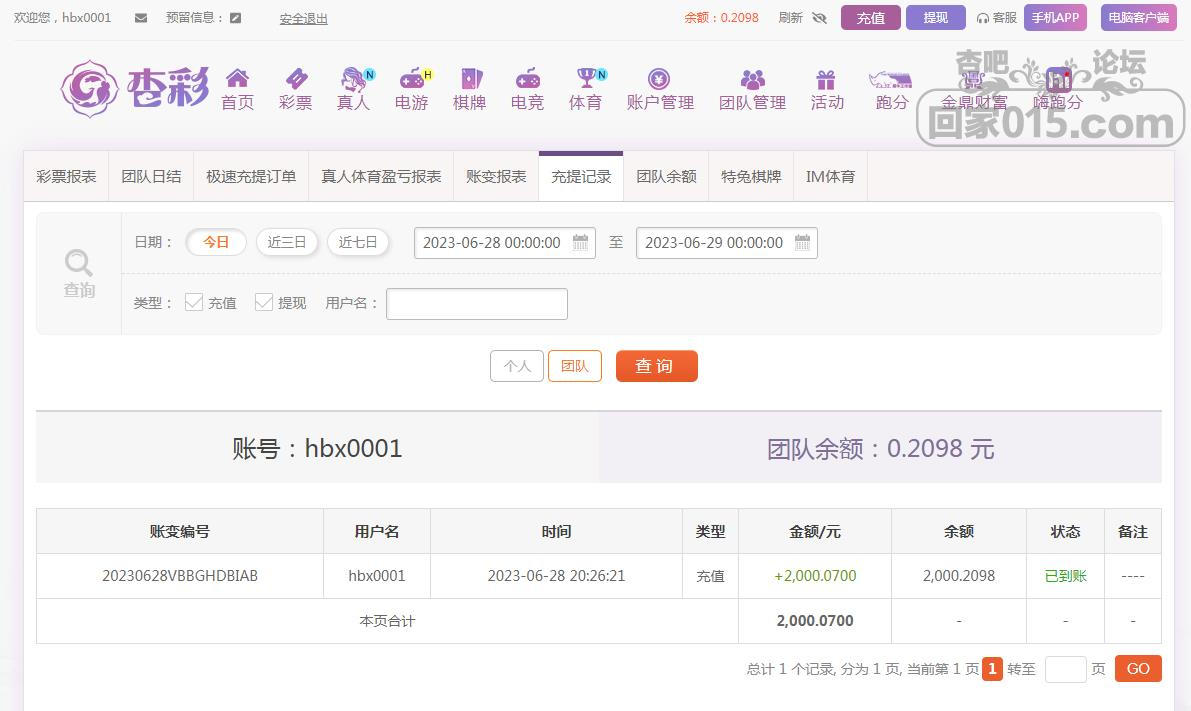The image size is (1191, 711).
Task: Click the home (首页) house icon
Action: (237, 79)
